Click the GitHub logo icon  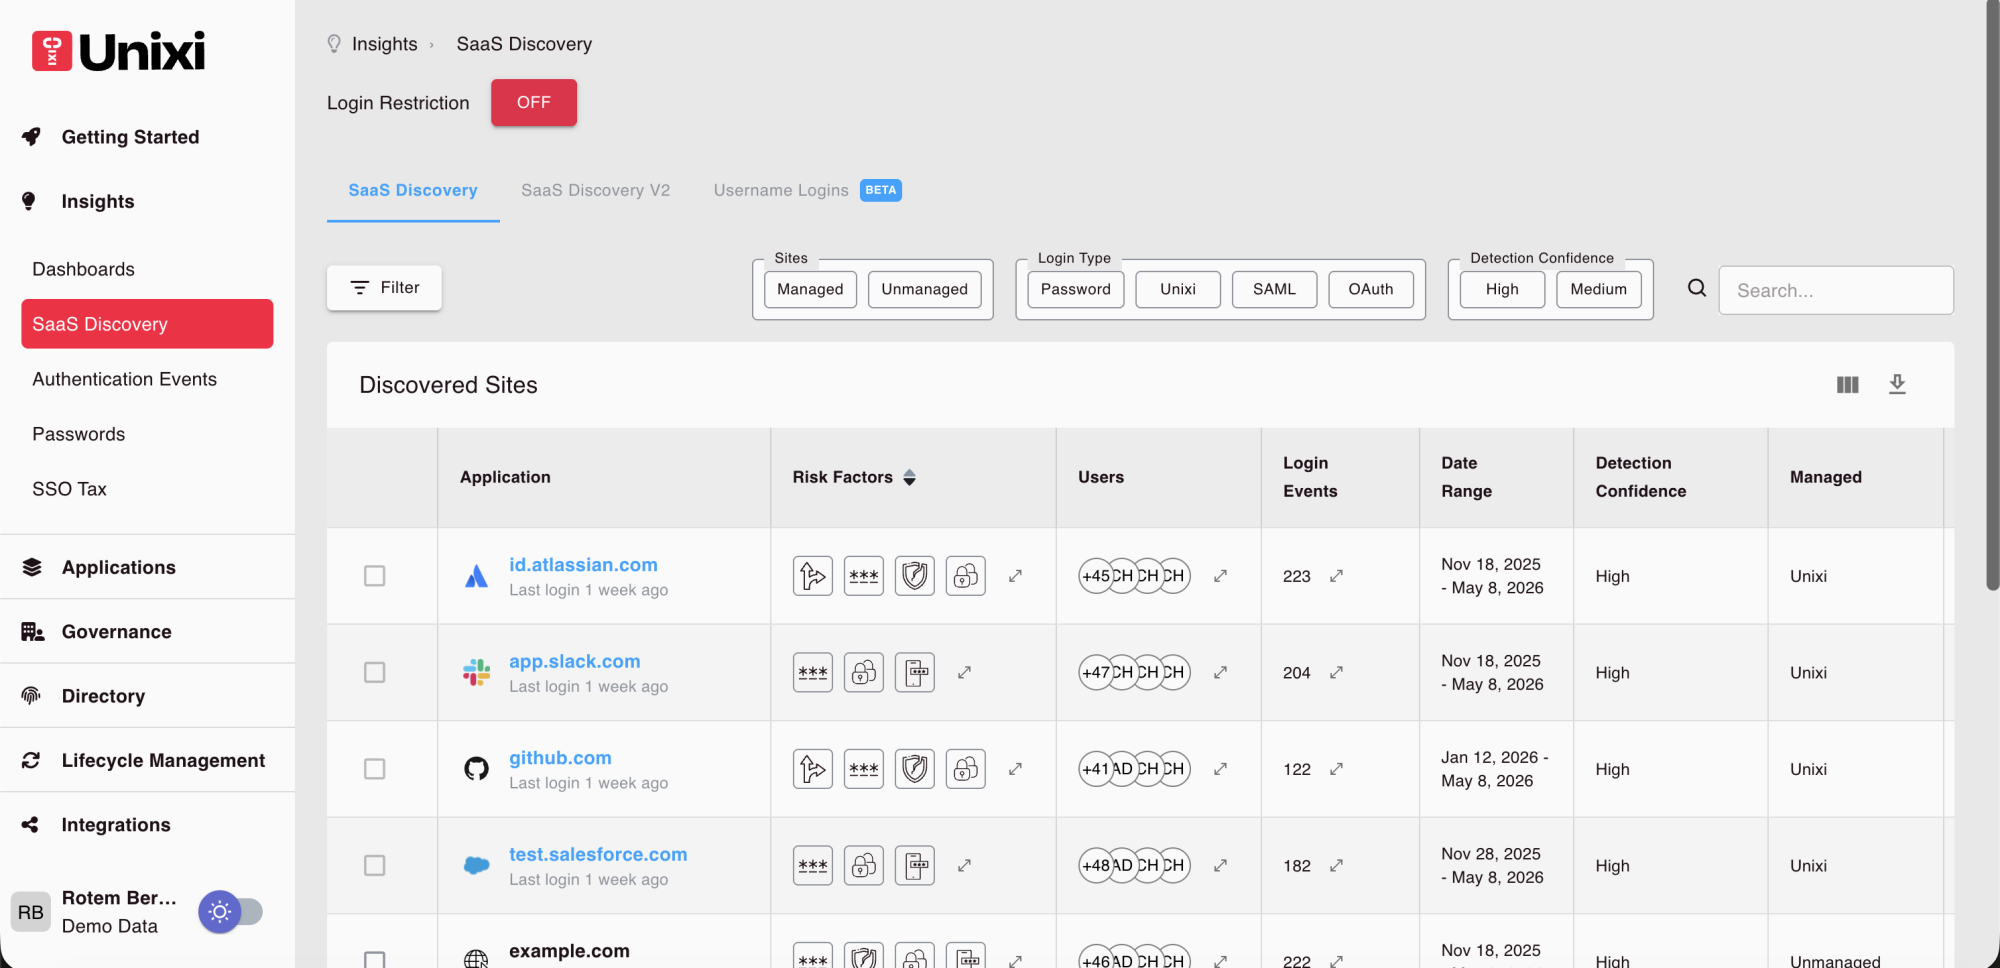(x=477, y=769)
